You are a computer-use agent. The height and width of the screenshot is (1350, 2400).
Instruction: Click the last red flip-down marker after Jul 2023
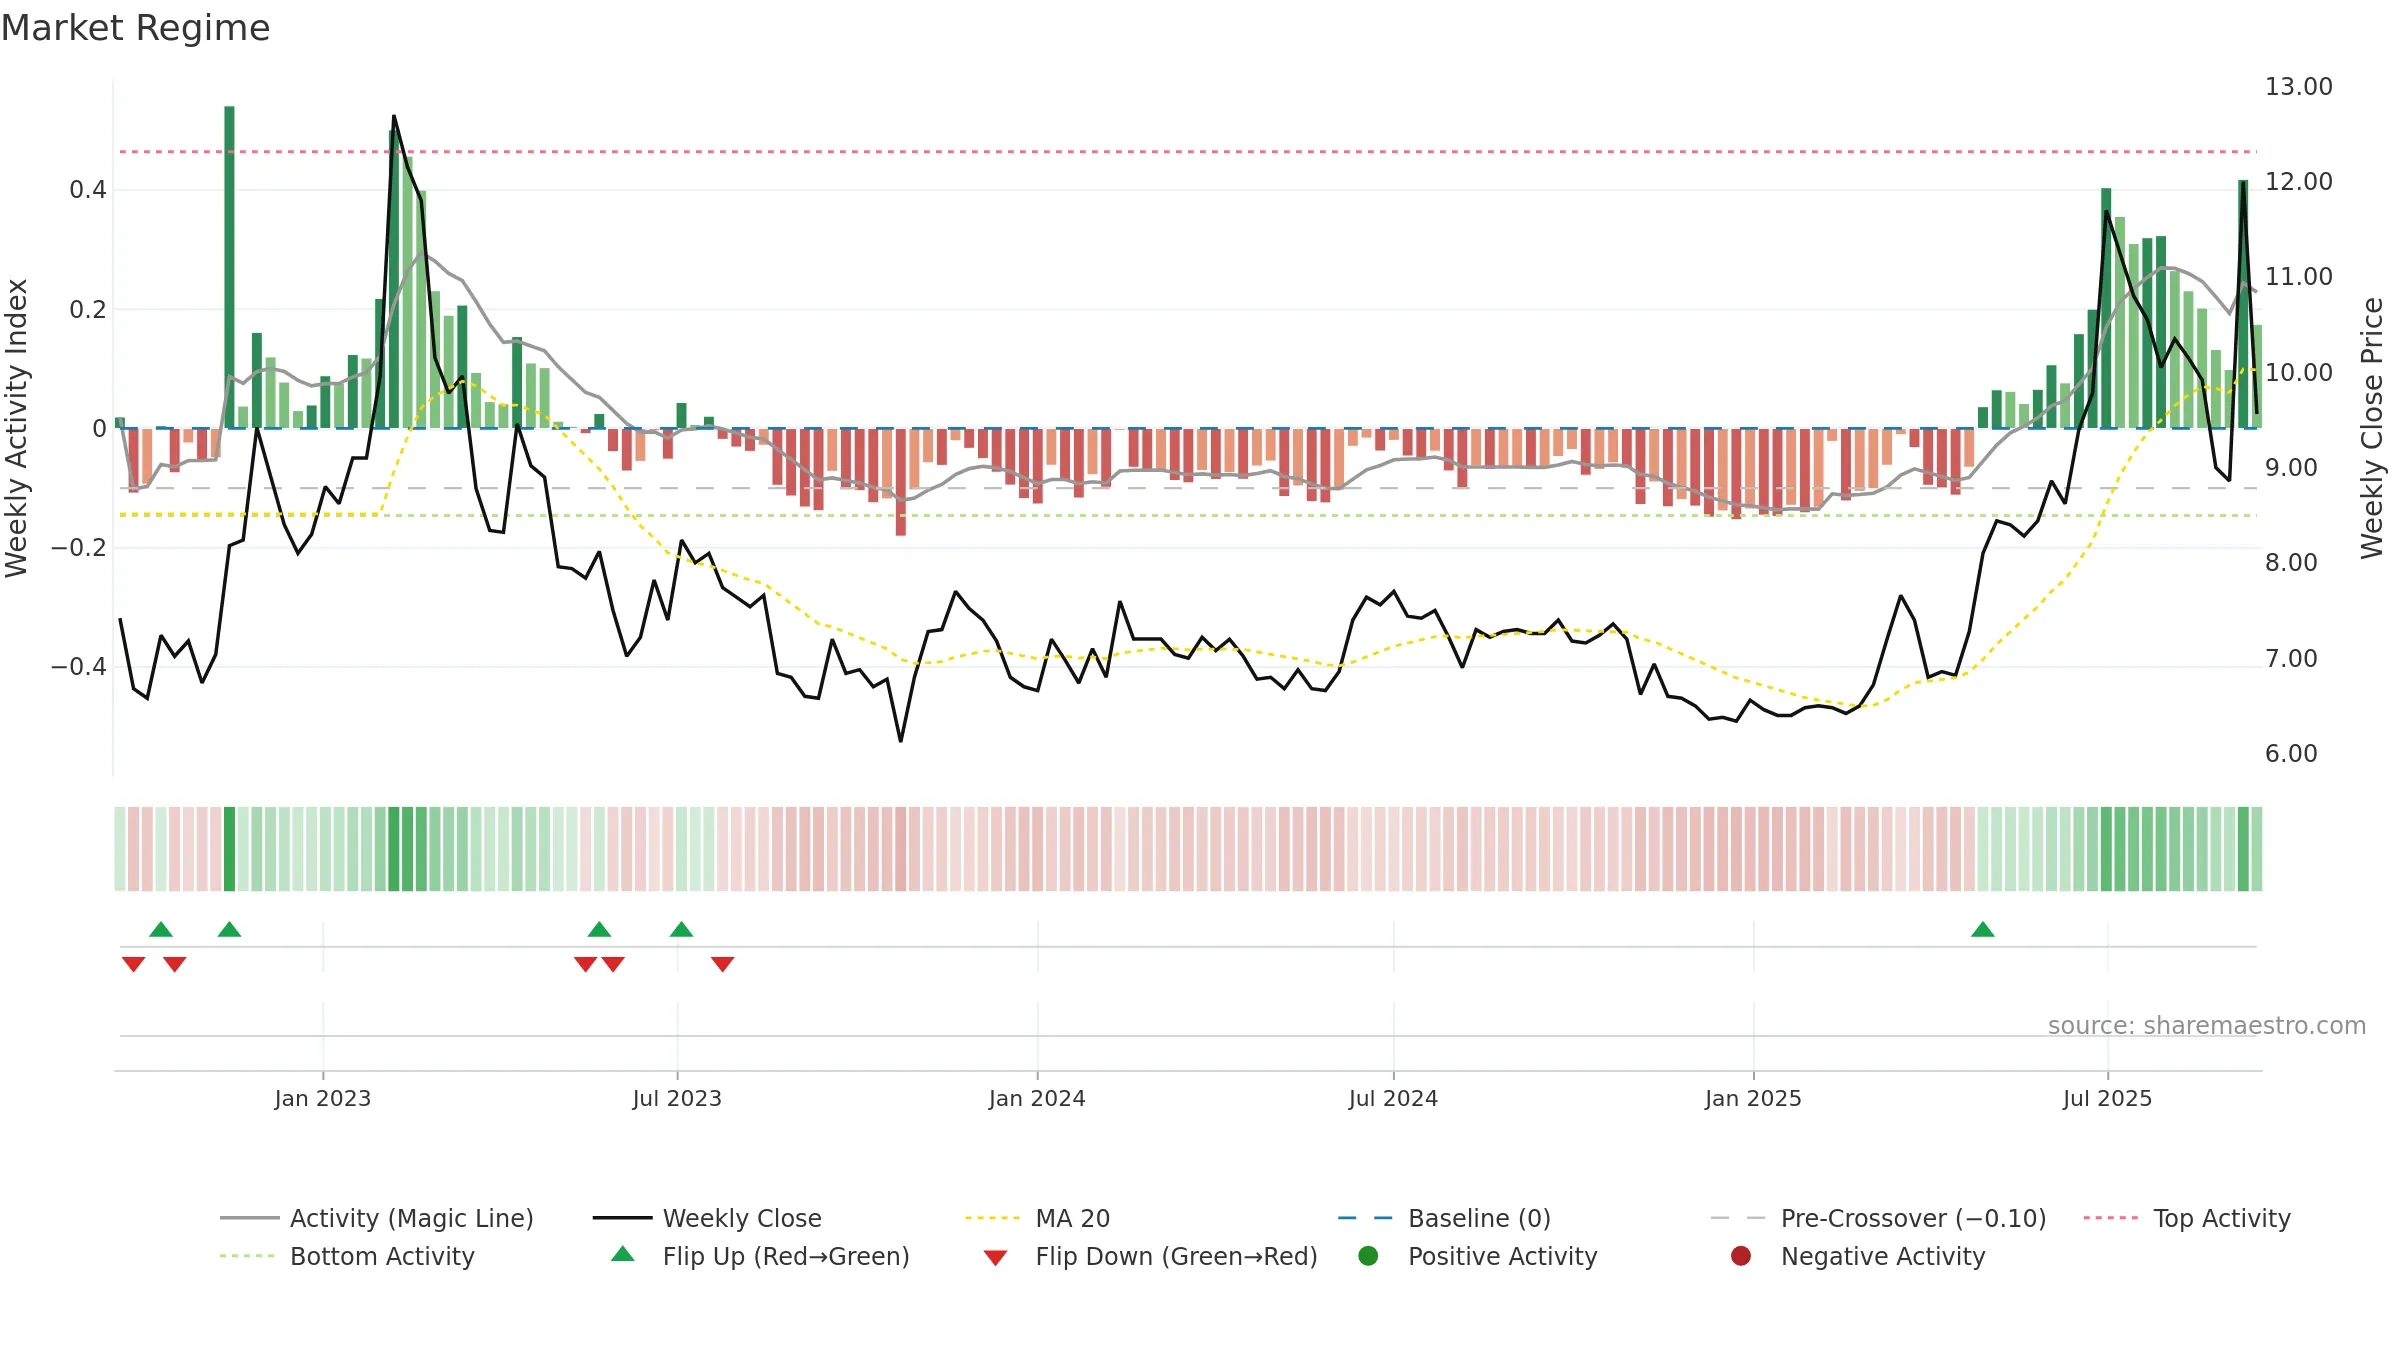tap(723, 964)
